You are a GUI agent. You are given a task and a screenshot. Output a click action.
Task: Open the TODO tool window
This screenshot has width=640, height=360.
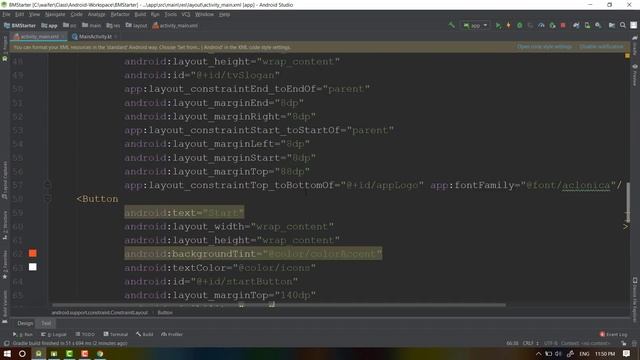(x=85, y=334)
